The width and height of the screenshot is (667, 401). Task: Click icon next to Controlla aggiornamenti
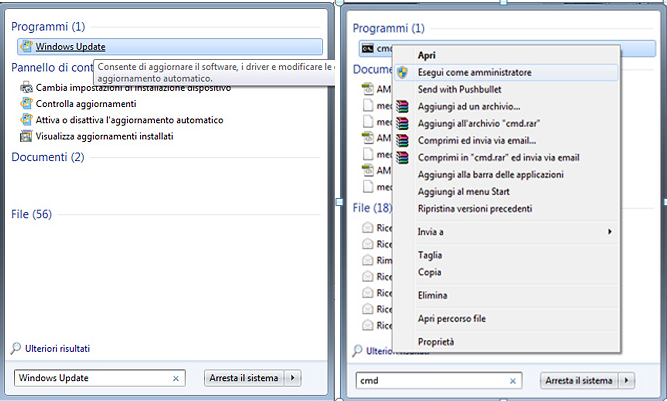pyautogui.click(x=26, y=103)
